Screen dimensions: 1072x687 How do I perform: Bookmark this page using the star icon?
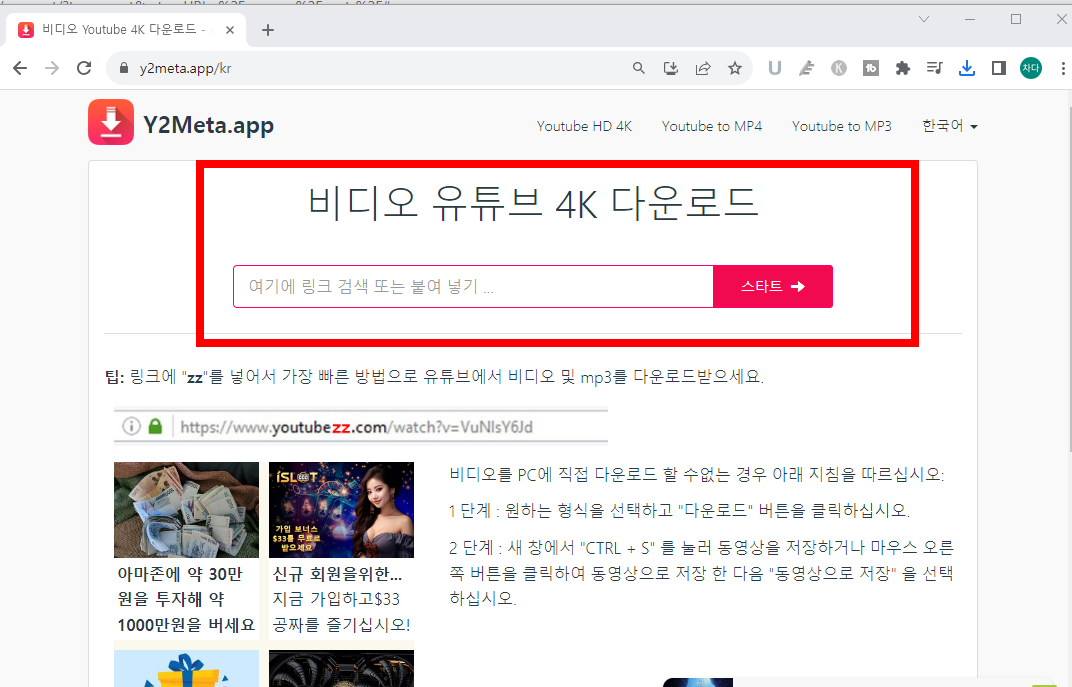[736, 68]
